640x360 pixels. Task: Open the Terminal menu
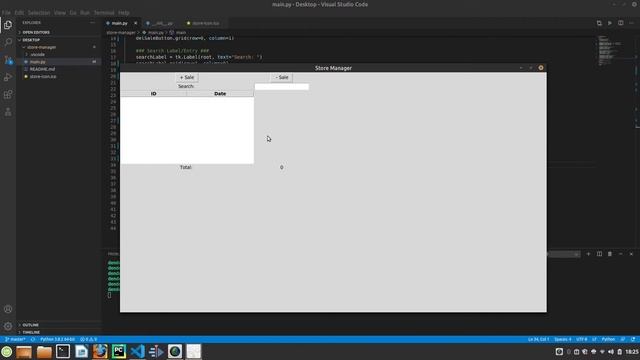[104, 13]
